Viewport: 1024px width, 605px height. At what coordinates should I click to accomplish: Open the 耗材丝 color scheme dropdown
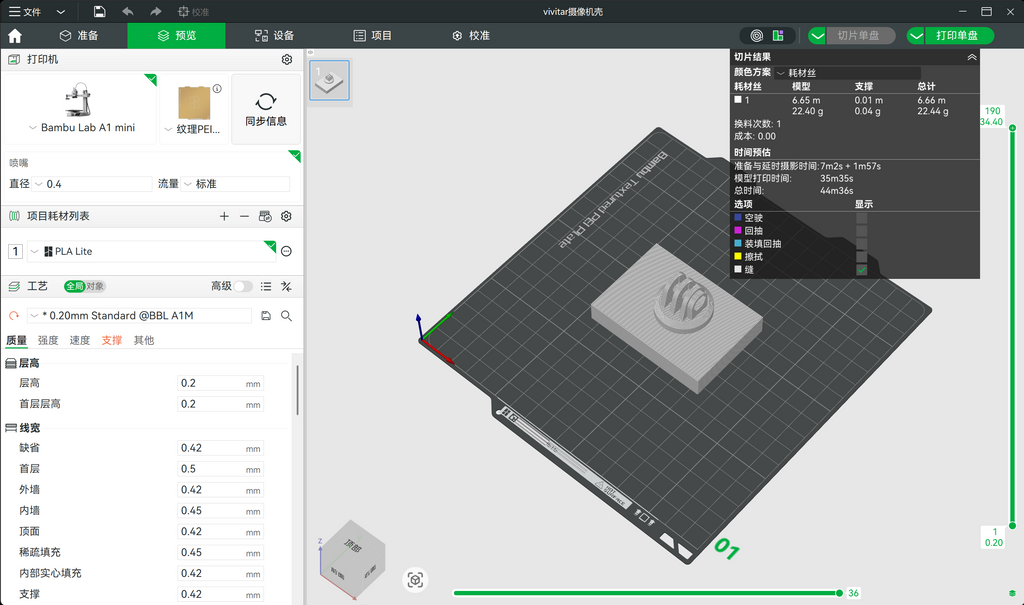pos(848,73)
